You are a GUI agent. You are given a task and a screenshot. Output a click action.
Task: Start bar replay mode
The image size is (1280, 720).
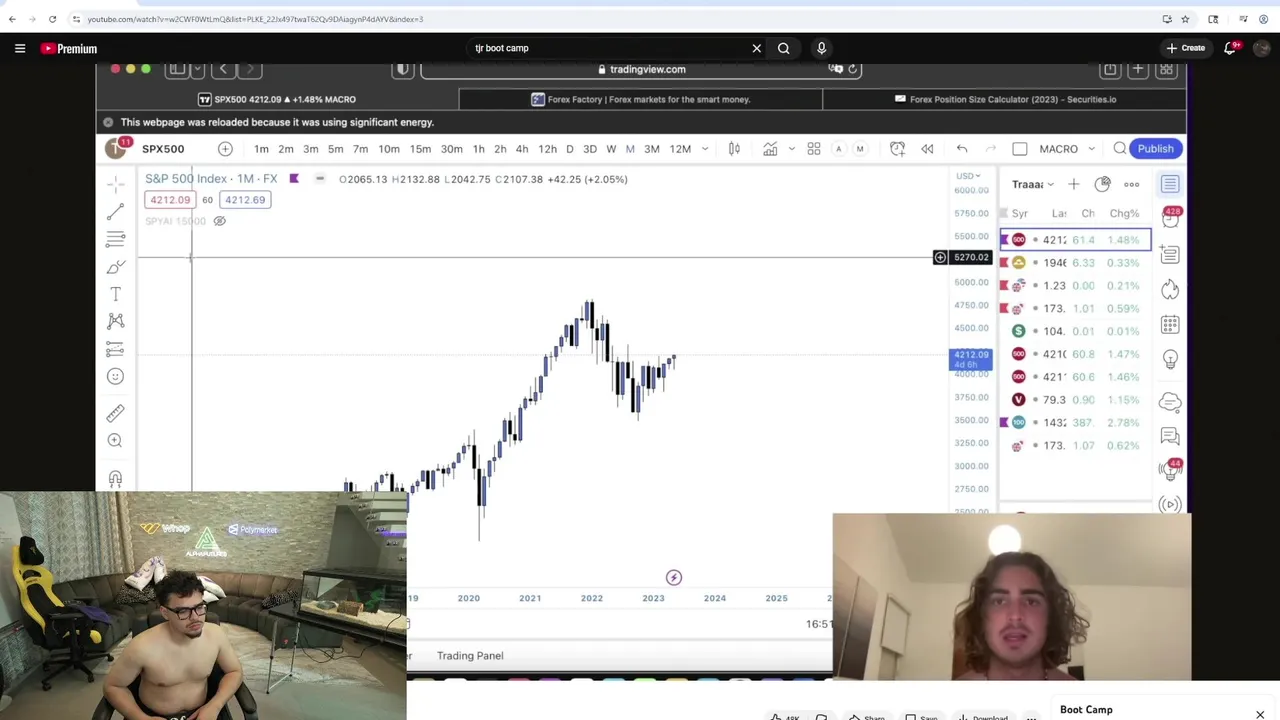(927, 149)
